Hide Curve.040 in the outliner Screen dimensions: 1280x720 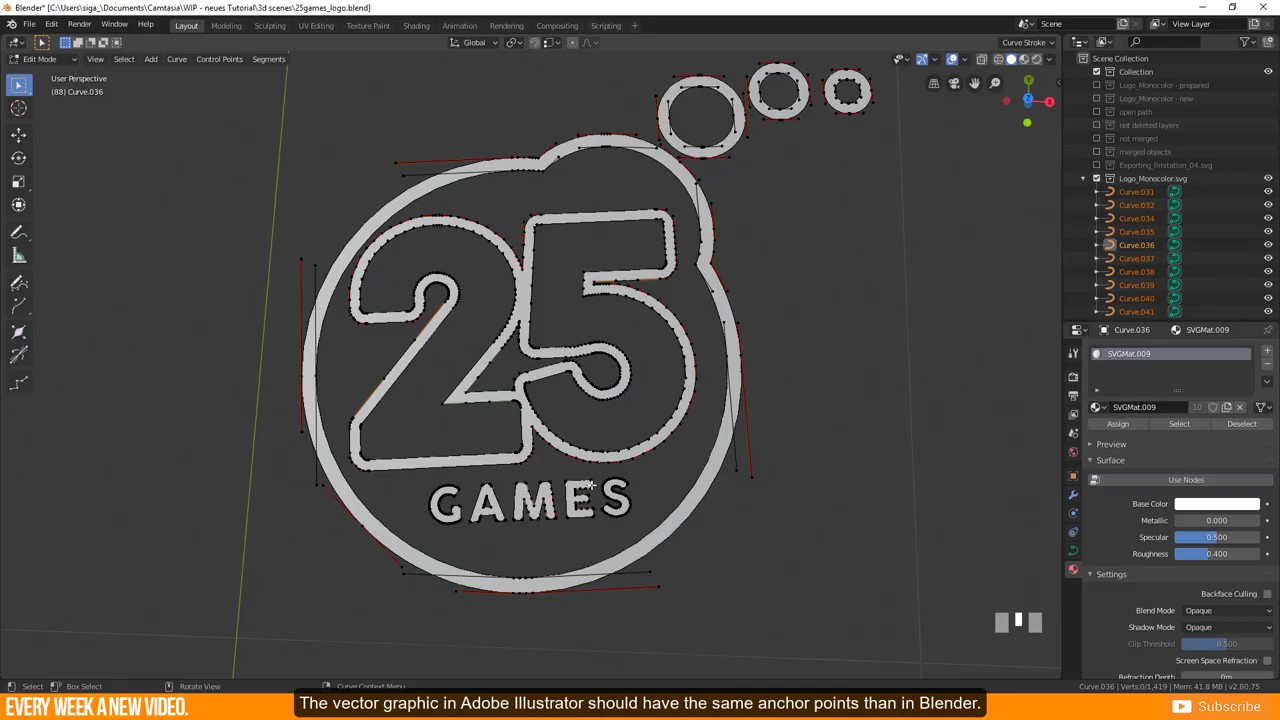point(1268,298)
